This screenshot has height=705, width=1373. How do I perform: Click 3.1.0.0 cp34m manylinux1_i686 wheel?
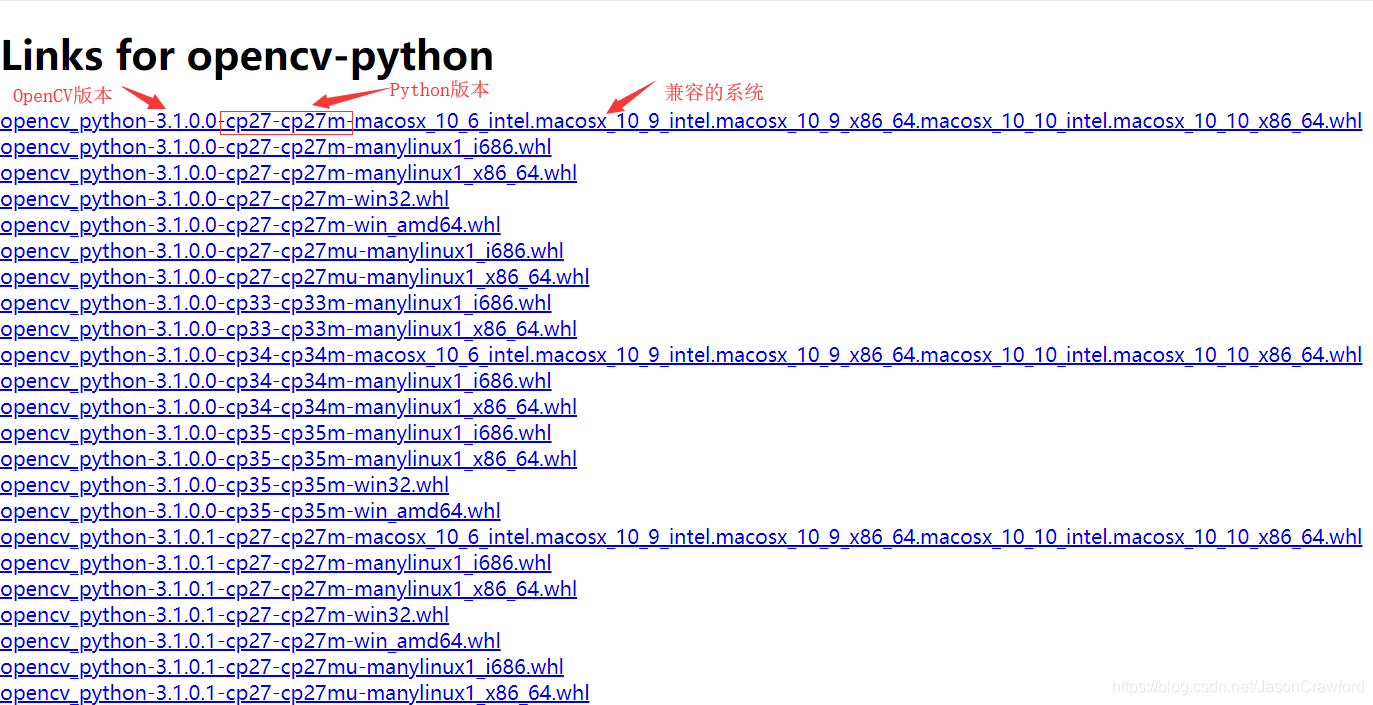tap(276, 381)
